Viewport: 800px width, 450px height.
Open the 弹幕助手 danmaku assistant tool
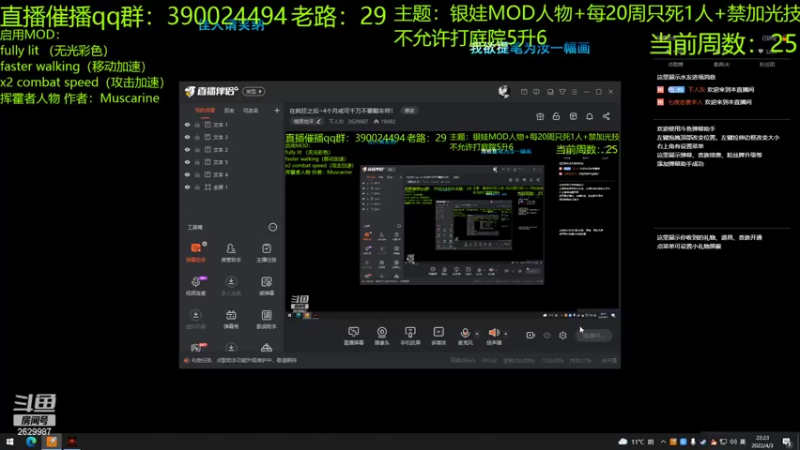click(x=196, y=252)
